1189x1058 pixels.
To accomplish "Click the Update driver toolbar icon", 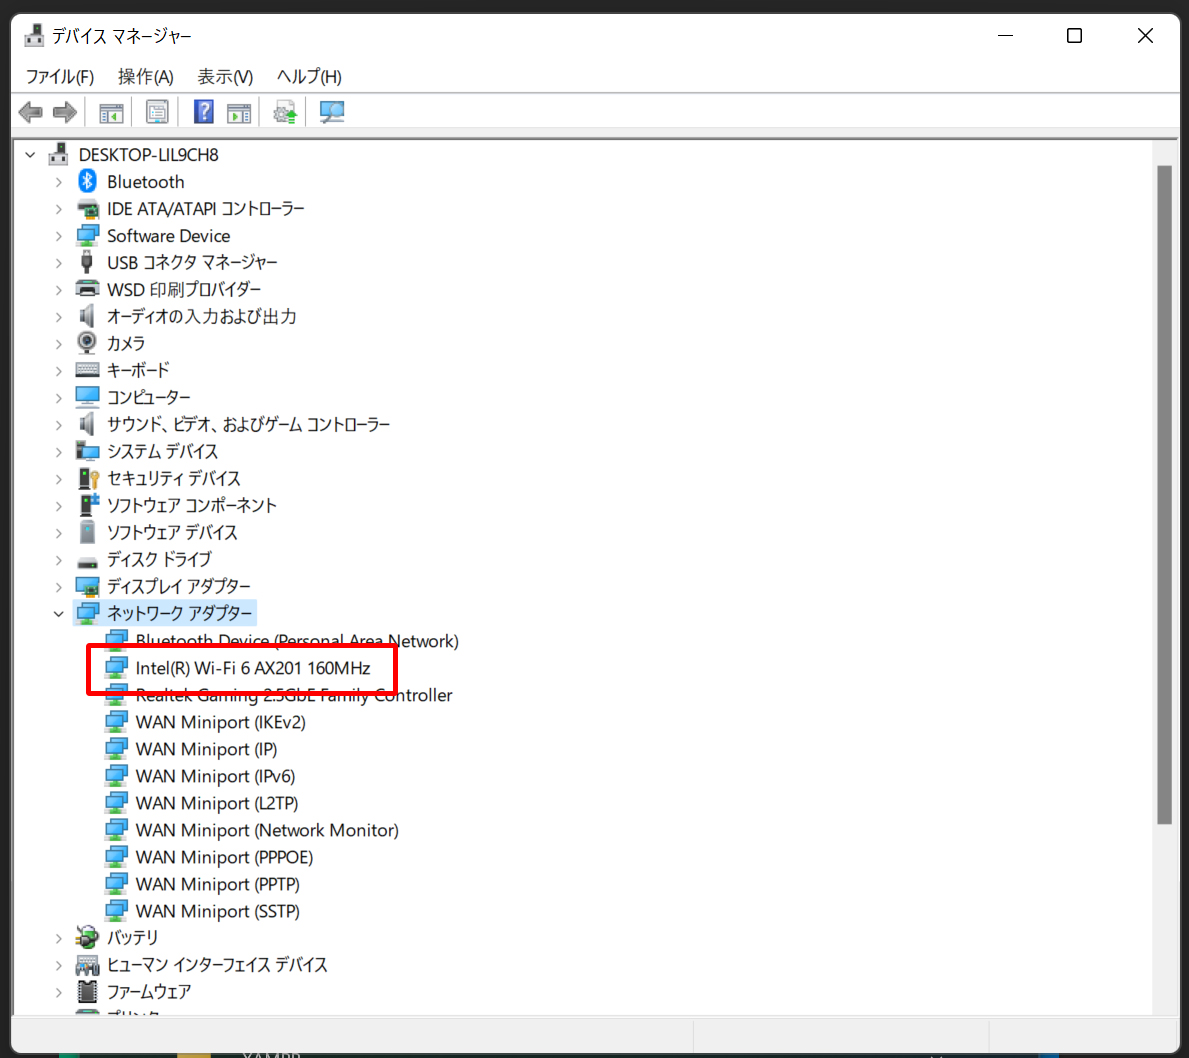I will (x=285, y=112).
